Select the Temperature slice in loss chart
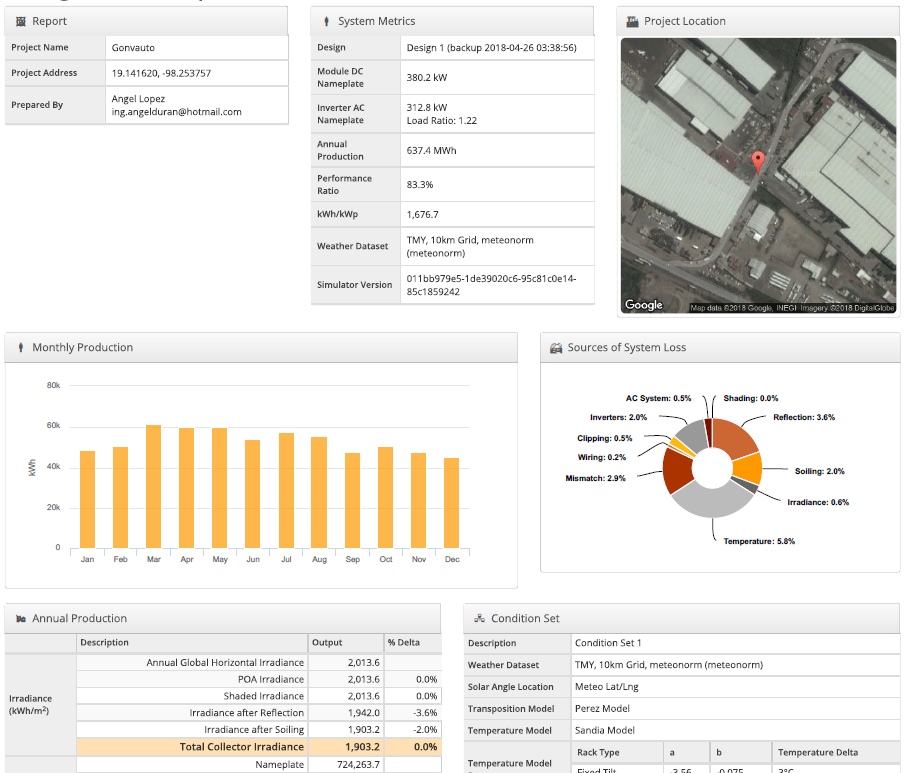The image size is (916, 773). pyautogui.click(x=713, y=500)
